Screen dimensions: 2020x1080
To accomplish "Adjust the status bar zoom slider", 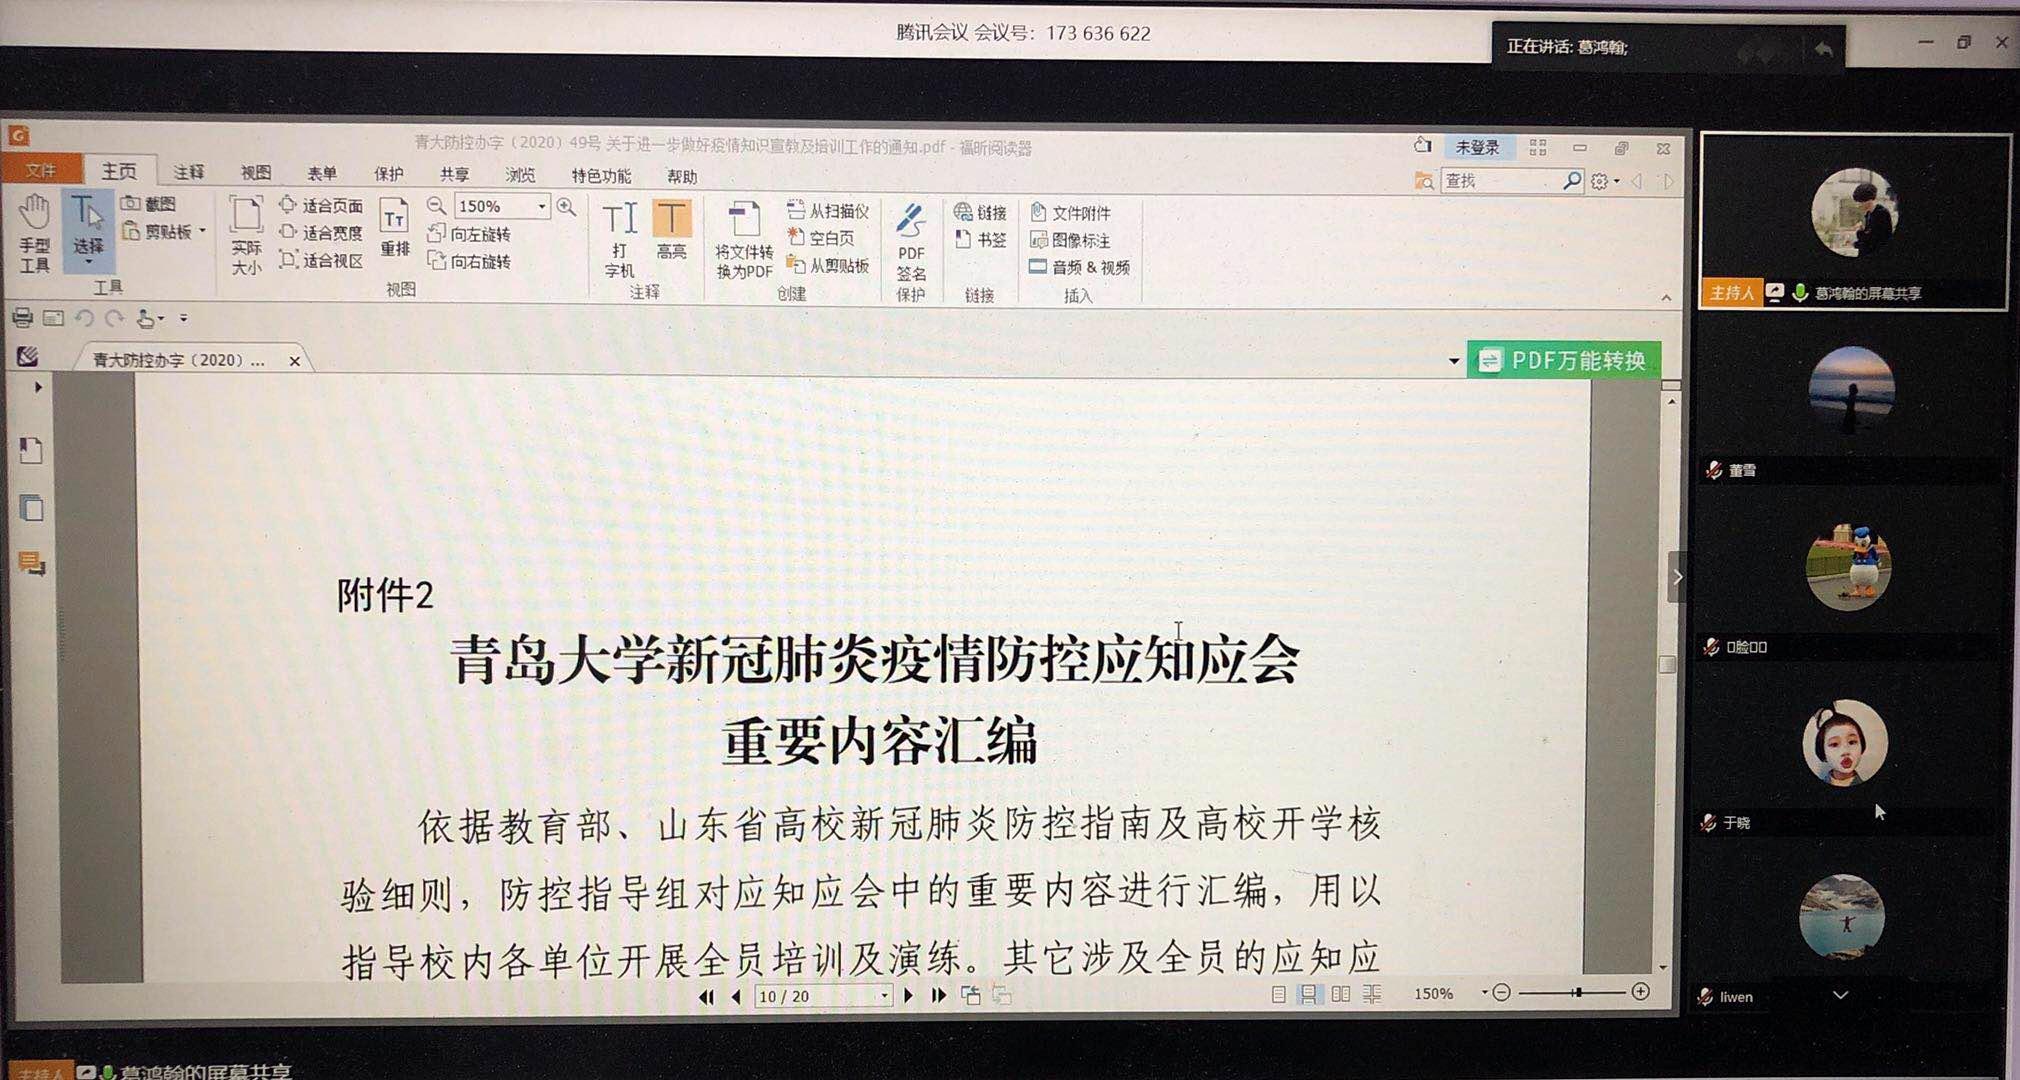I will pyautogui.click(x=1577, y=992).
